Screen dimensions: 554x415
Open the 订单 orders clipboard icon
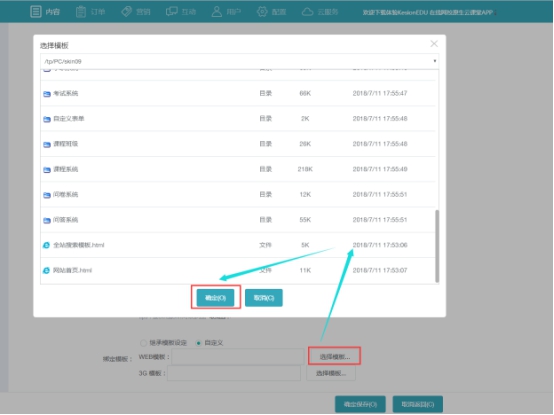[x=81, y=12]
